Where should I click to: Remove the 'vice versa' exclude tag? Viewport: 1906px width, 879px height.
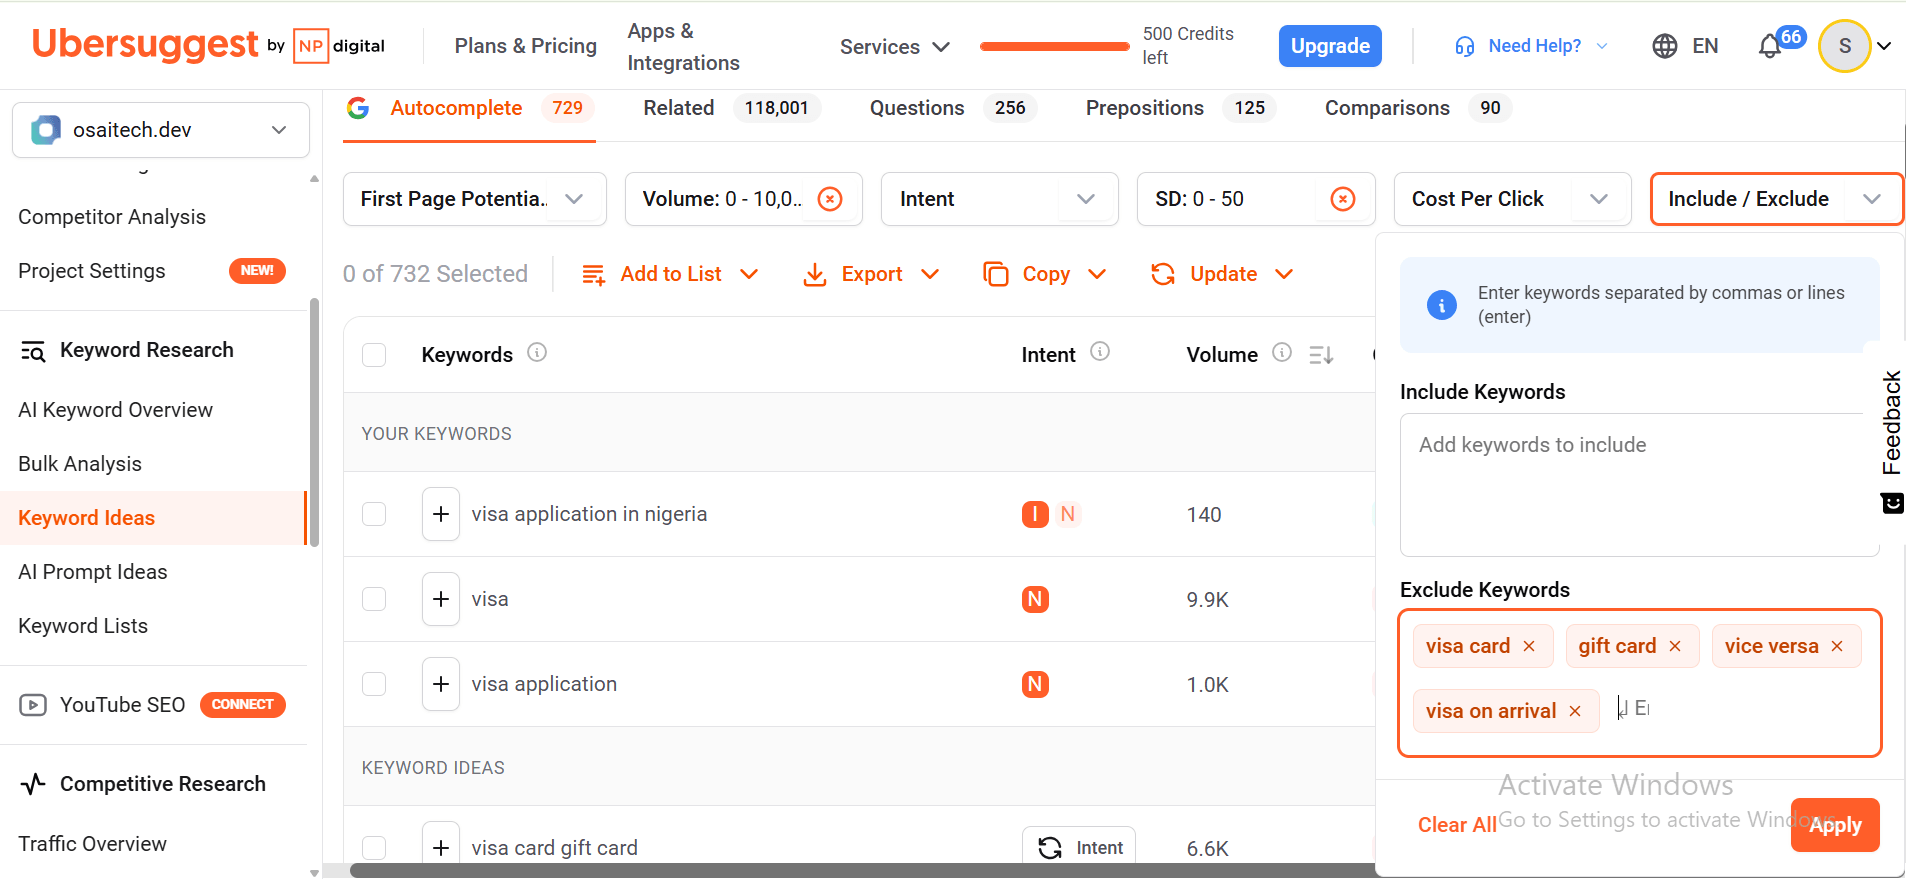click(1837, 646)
